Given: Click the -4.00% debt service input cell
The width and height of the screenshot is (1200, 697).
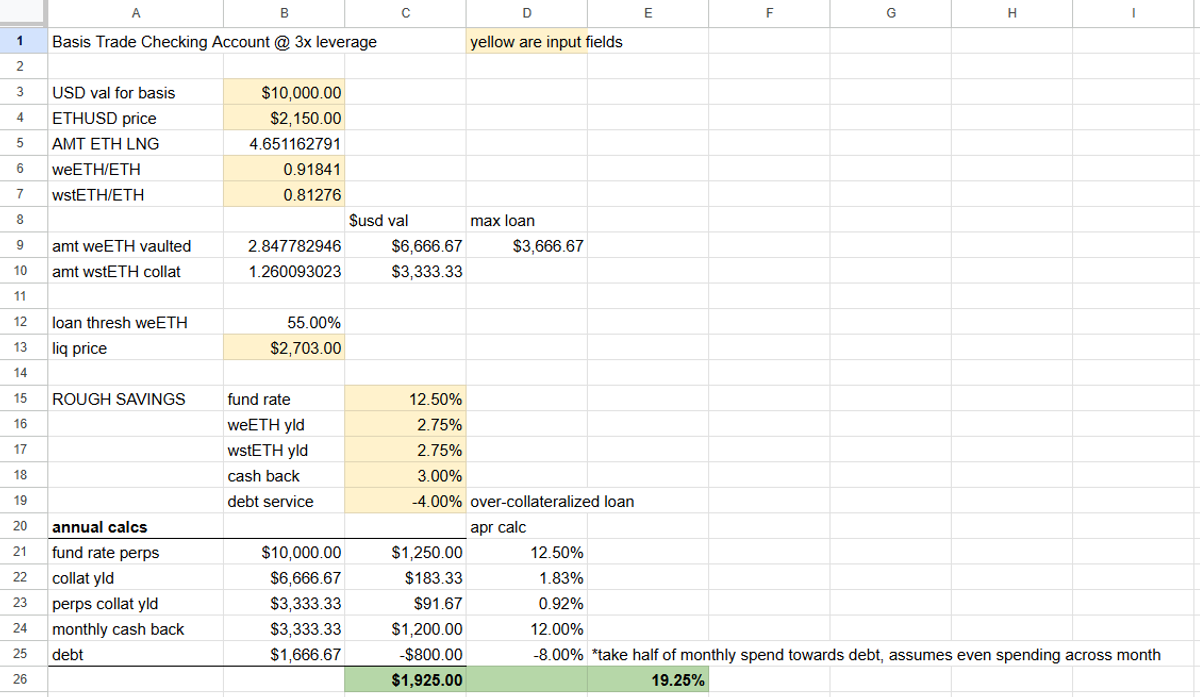Looking at the screenshot, I should [x=405, y=501].
